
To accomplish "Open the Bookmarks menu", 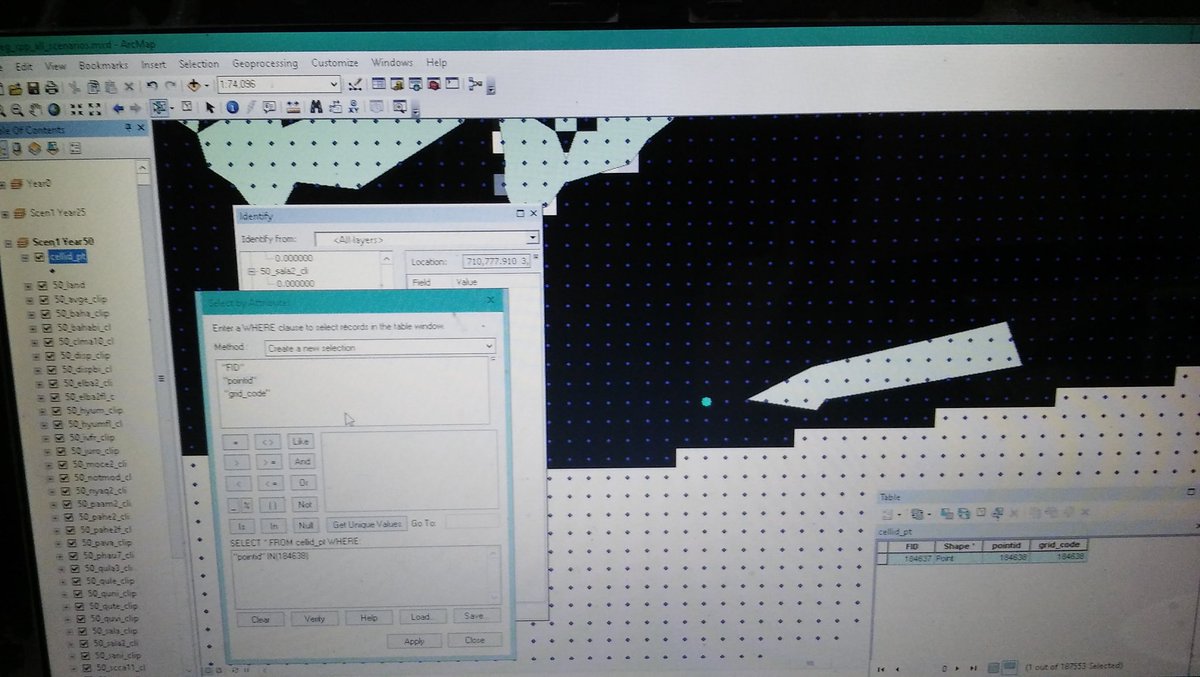I will (103, 64).
